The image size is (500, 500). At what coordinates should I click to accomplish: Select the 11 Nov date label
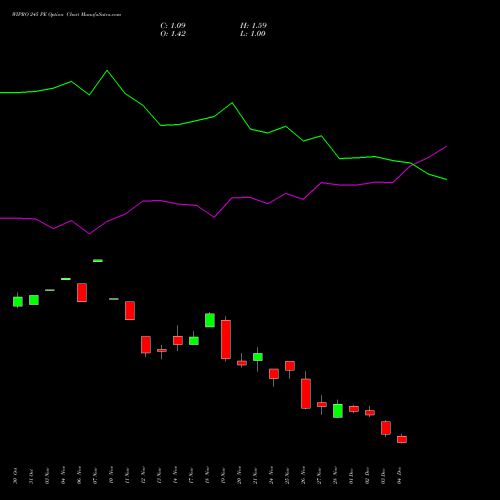point(127,476)
